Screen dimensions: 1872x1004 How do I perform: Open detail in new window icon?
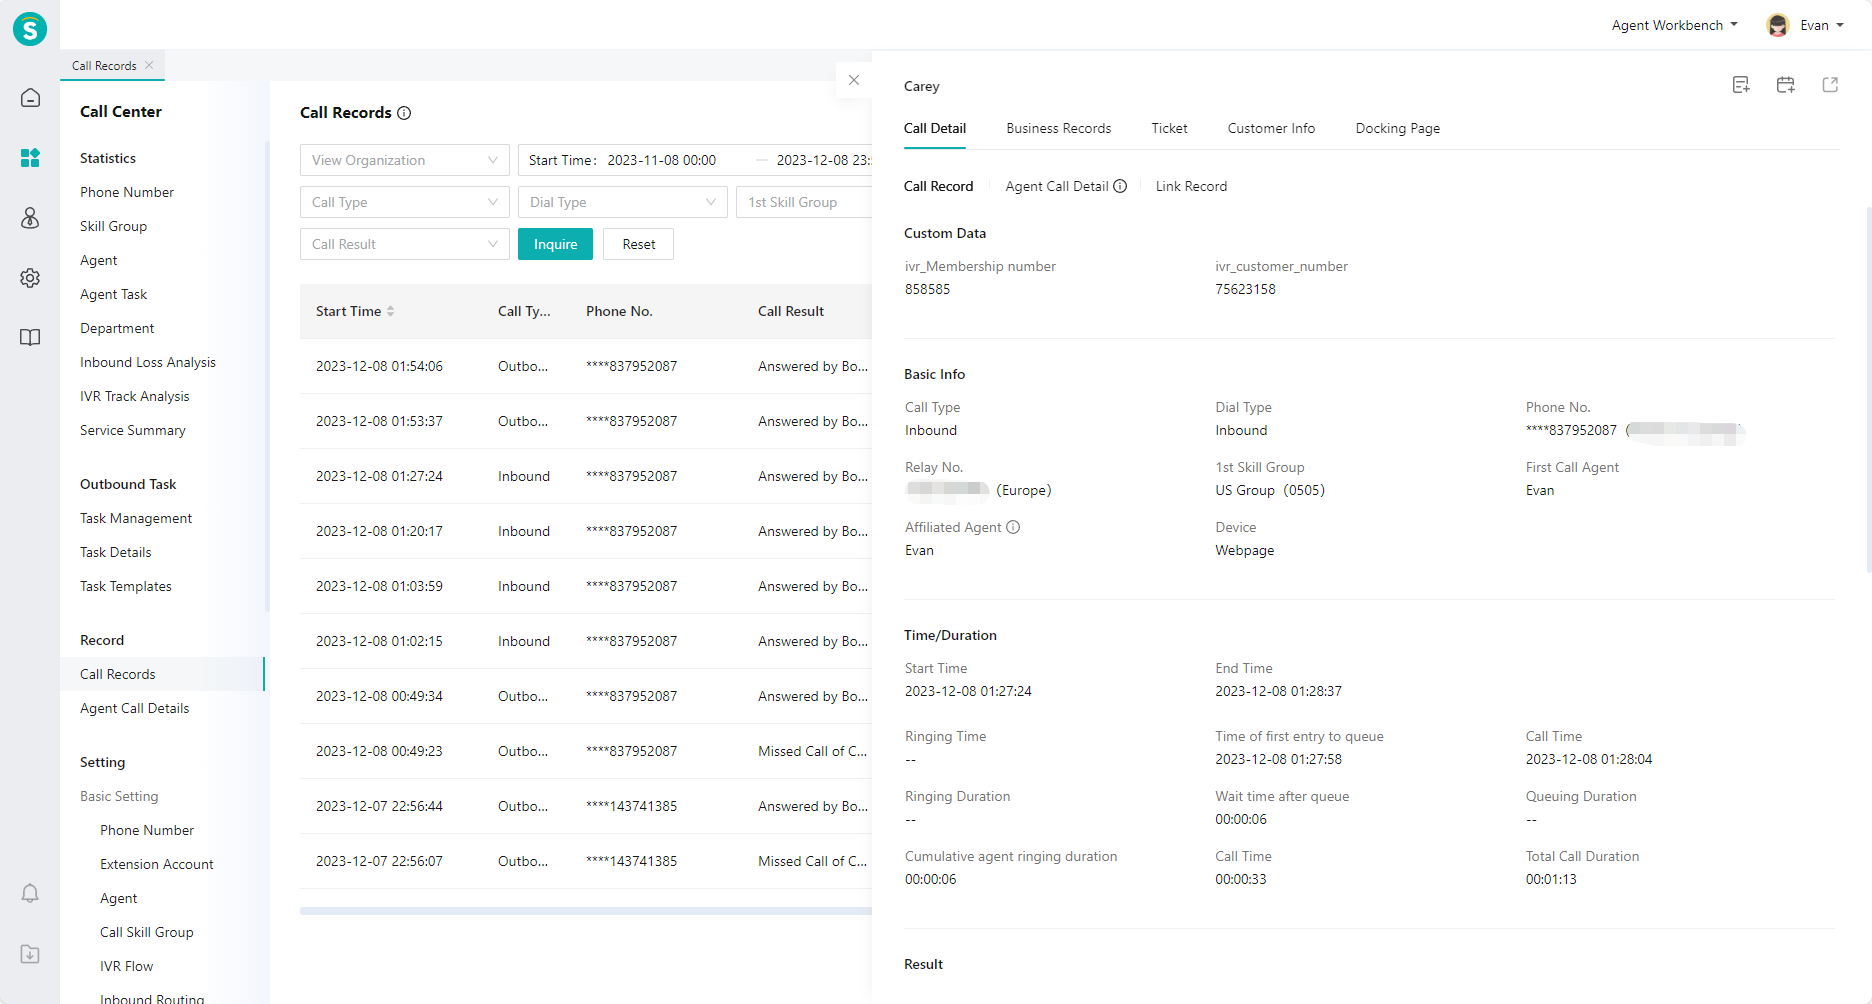pyautogui.click(x=1830, y=85)
